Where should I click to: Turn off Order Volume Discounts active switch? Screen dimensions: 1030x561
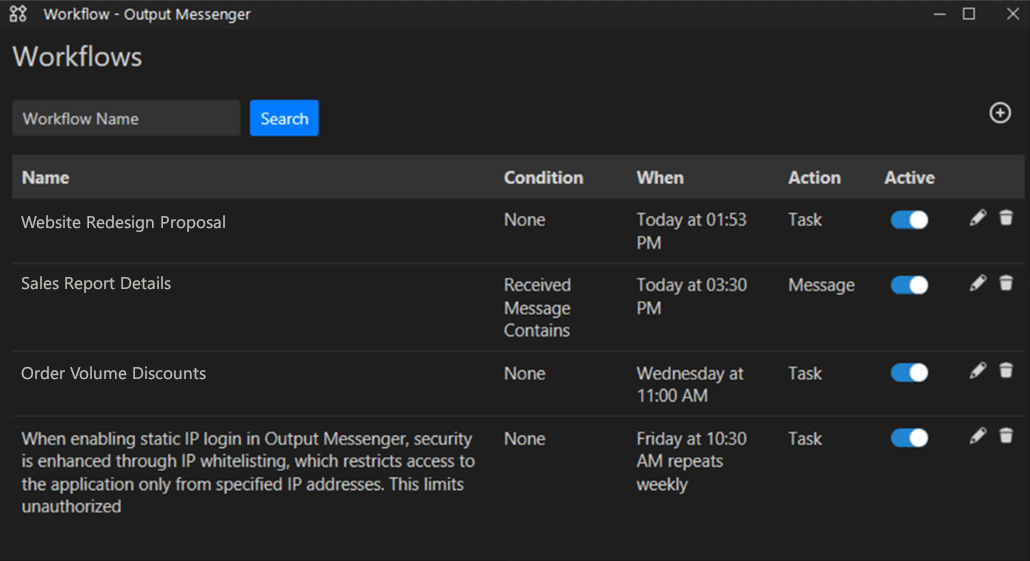[909, 372]
